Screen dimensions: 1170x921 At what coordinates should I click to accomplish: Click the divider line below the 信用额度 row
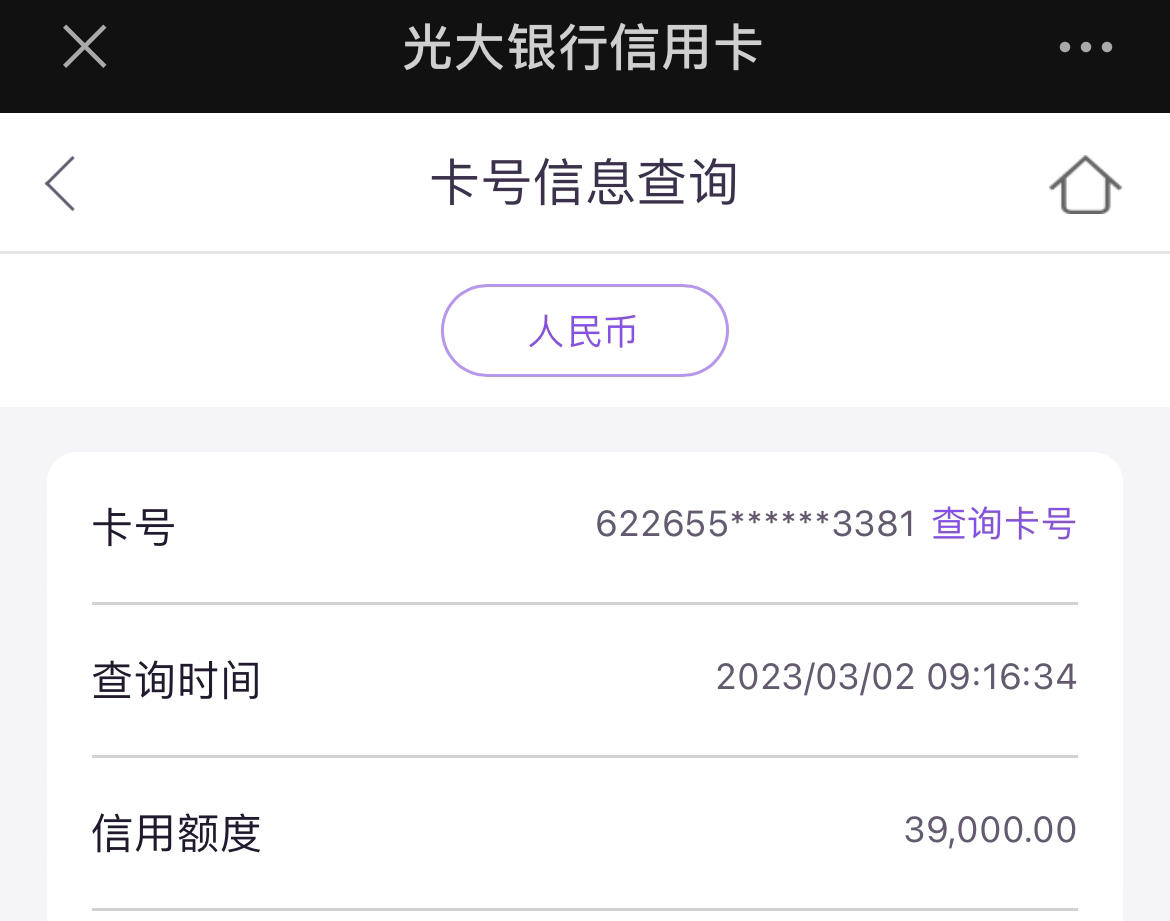point(585,909)
